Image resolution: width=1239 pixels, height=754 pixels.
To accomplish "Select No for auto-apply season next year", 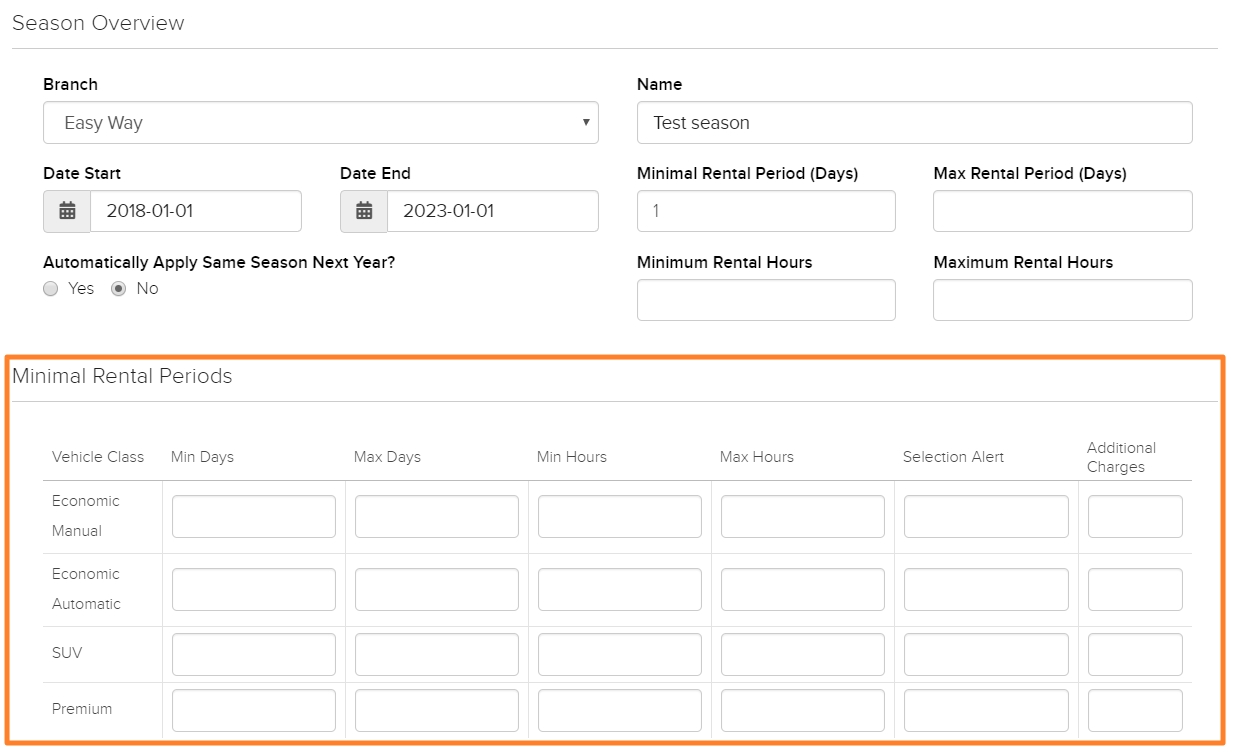I will coord(119,289).
